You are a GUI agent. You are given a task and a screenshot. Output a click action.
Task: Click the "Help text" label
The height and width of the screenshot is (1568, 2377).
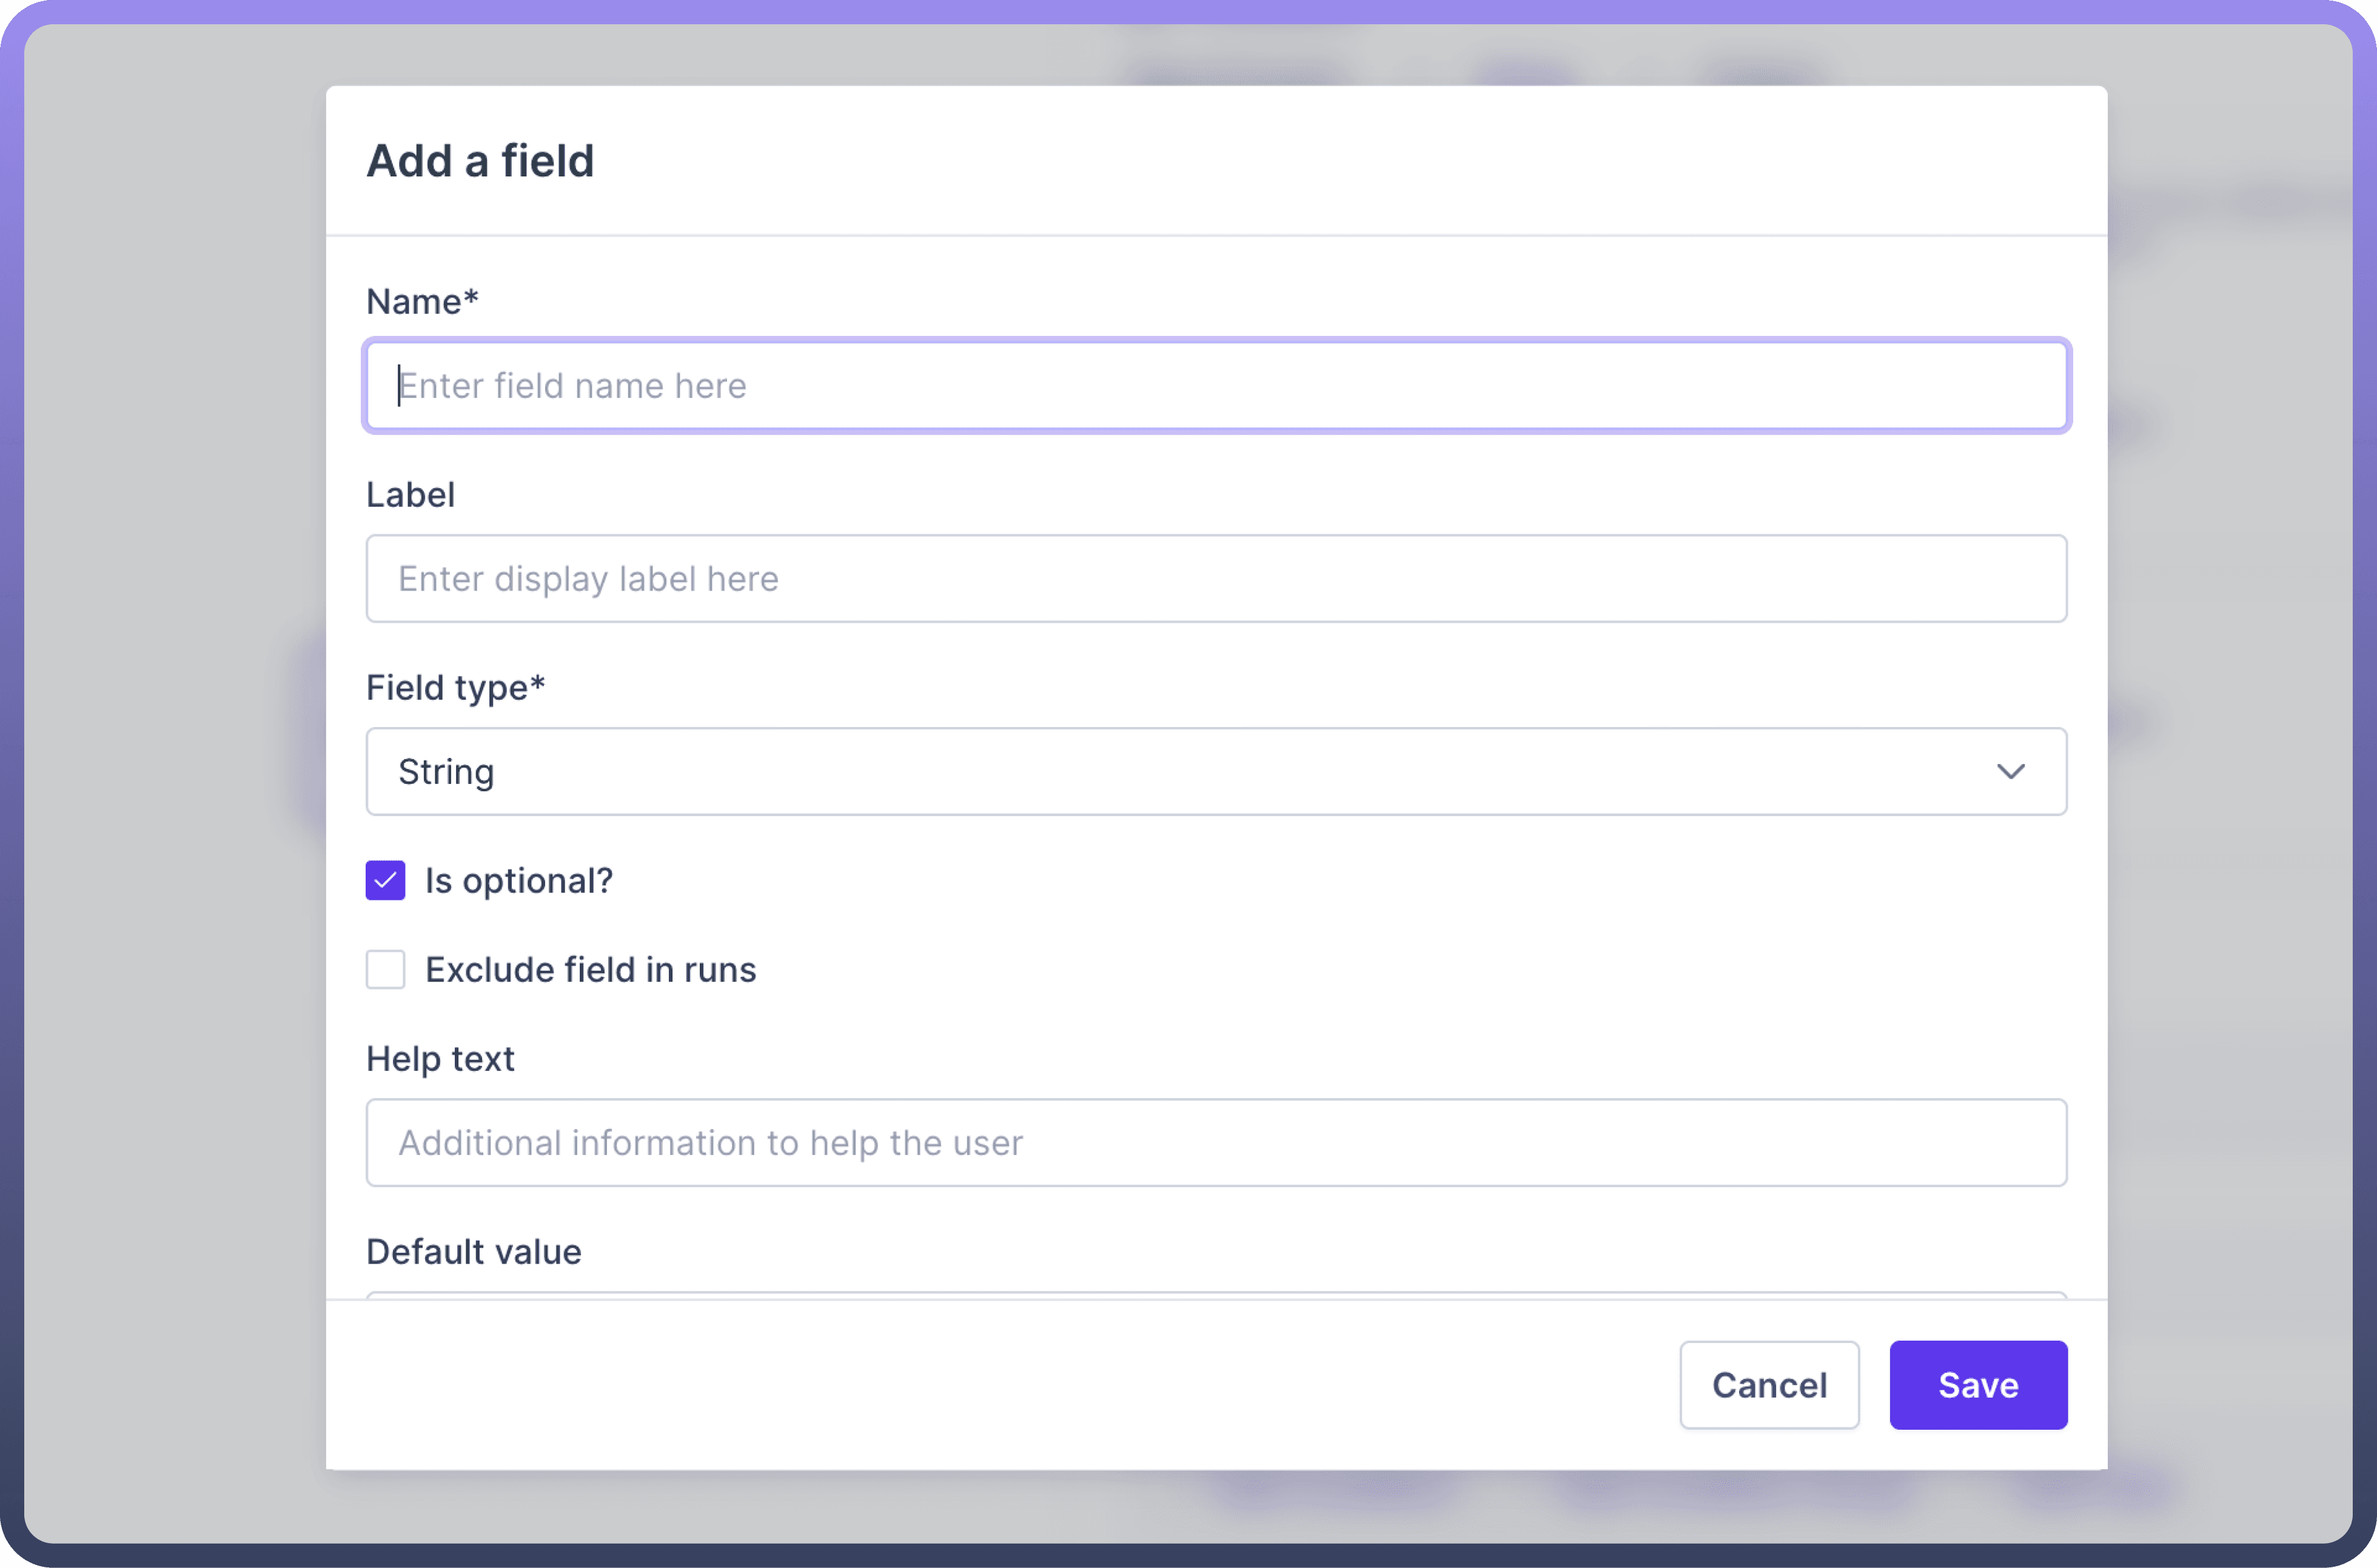[440, 1059]
